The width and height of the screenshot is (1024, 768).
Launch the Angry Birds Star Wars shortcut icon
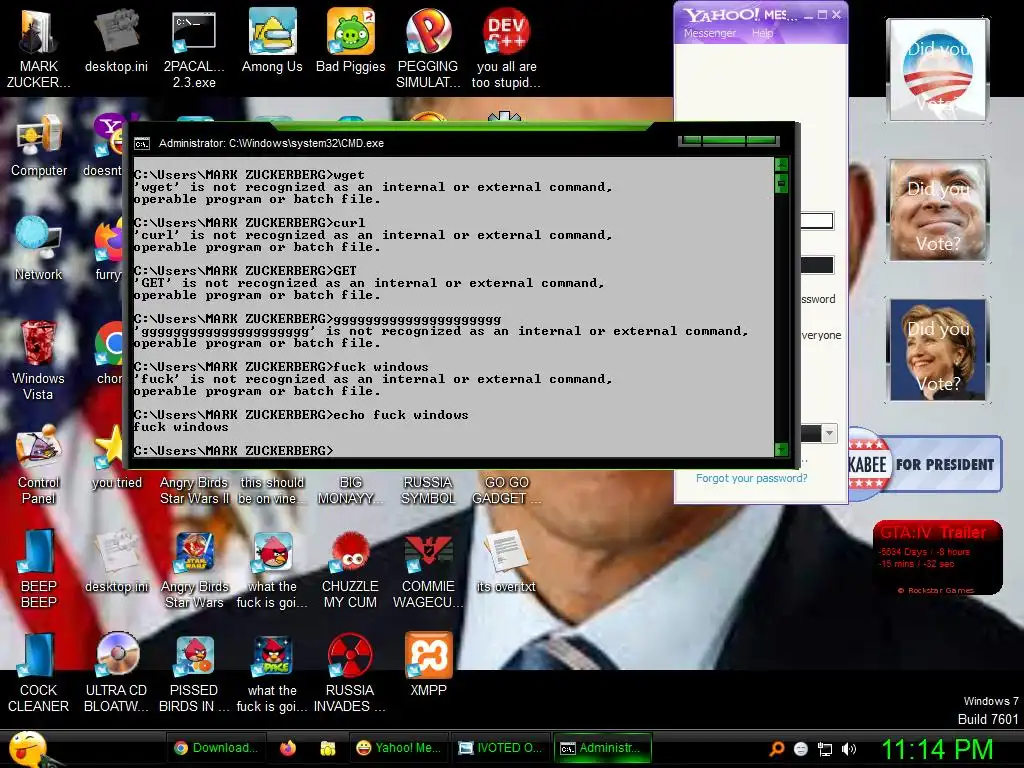click(194, 552)
